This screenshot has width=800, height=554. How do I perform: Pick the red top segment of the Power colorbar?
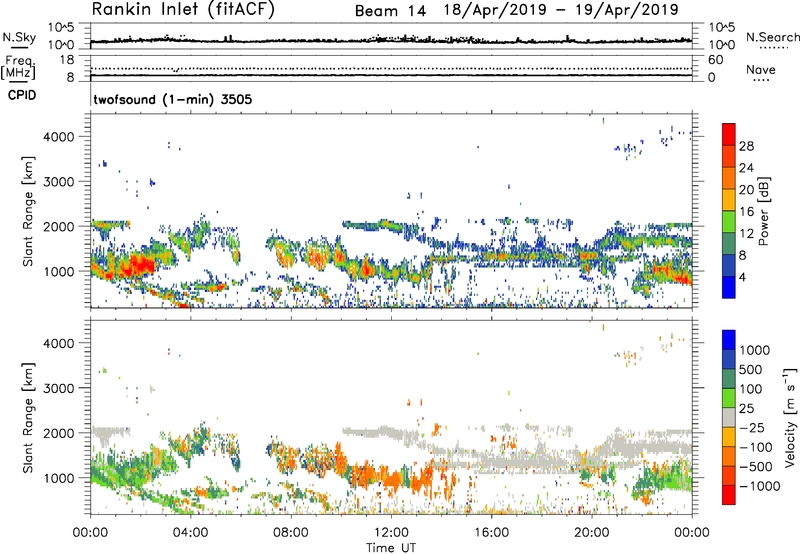pyautogui.click(x=729, y=134)
